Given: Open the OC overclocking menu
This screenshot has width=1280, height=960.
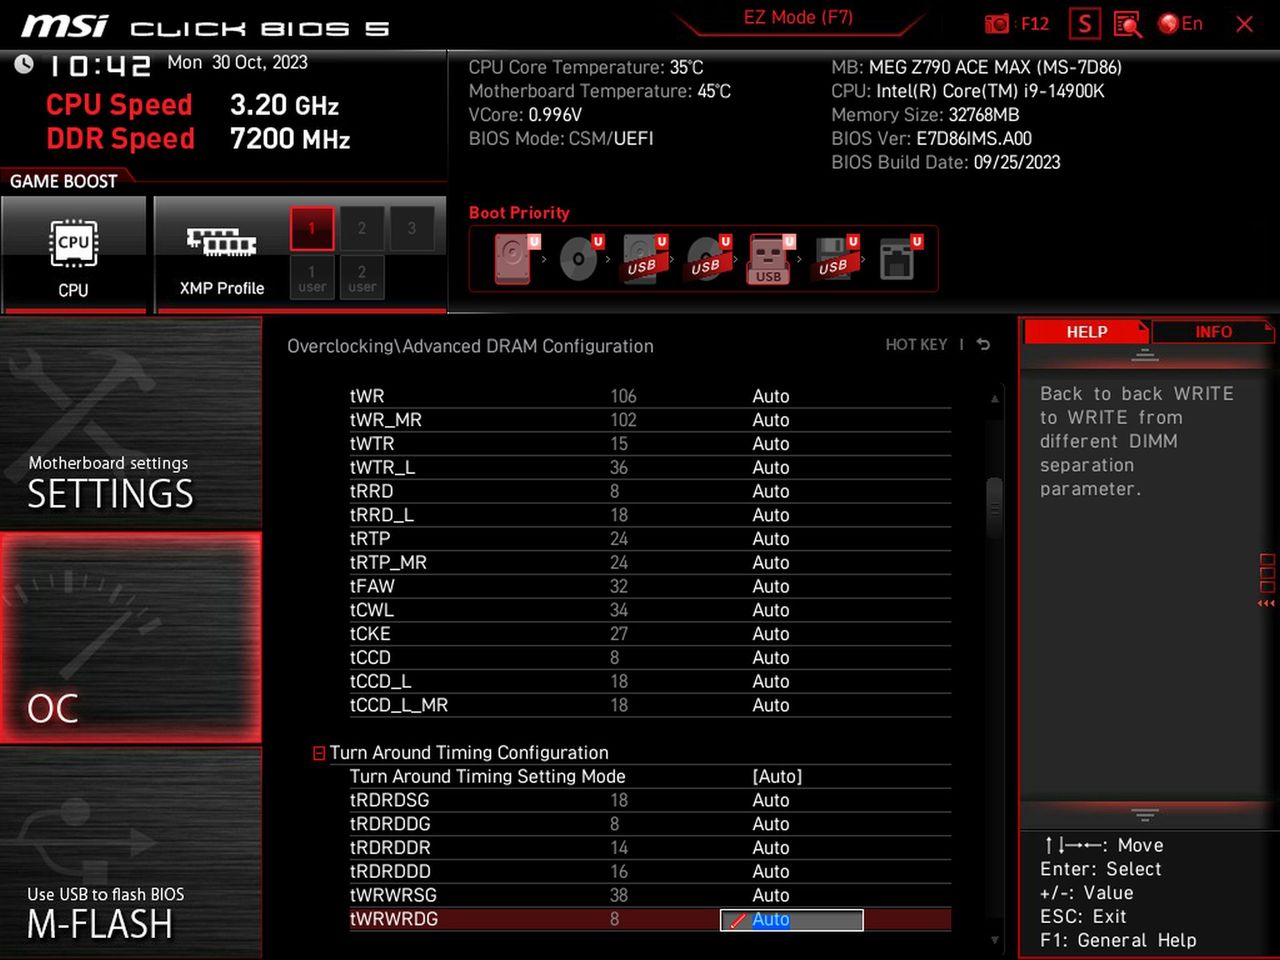Looking at the screenshot, I should (x=131, y=638).
